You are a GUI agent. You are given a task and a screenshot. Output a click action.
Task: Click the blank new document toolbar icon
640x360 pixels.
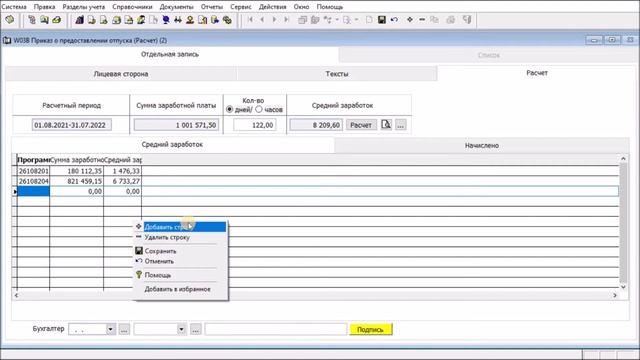[x=369, y=20]
